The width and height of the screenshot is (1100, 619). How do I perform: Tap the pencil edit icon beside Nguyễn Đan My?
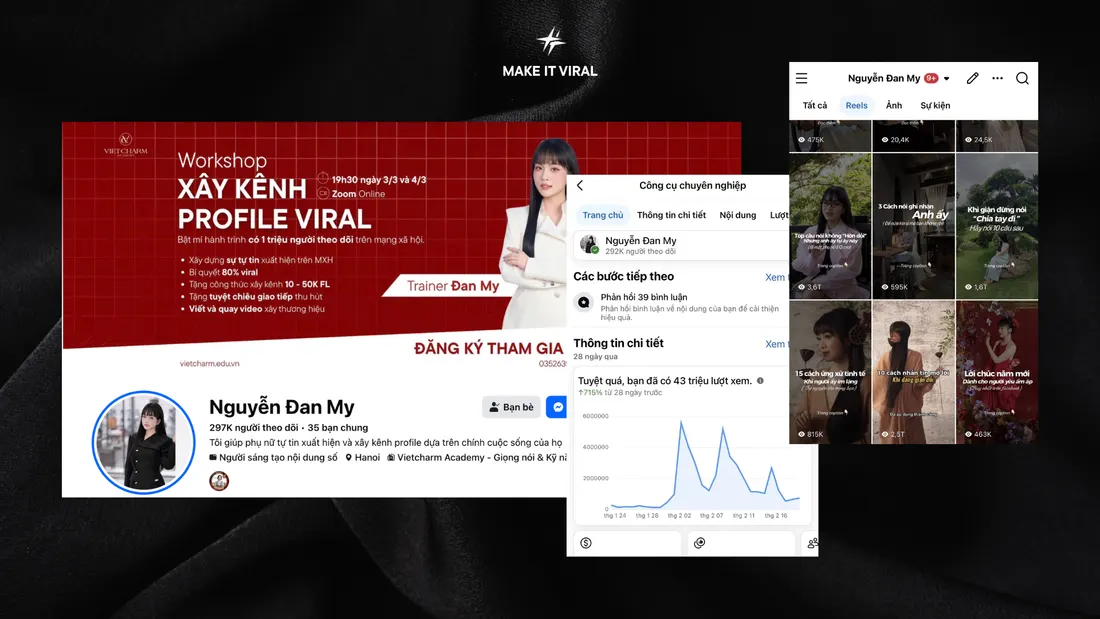[x=972, y=78]
